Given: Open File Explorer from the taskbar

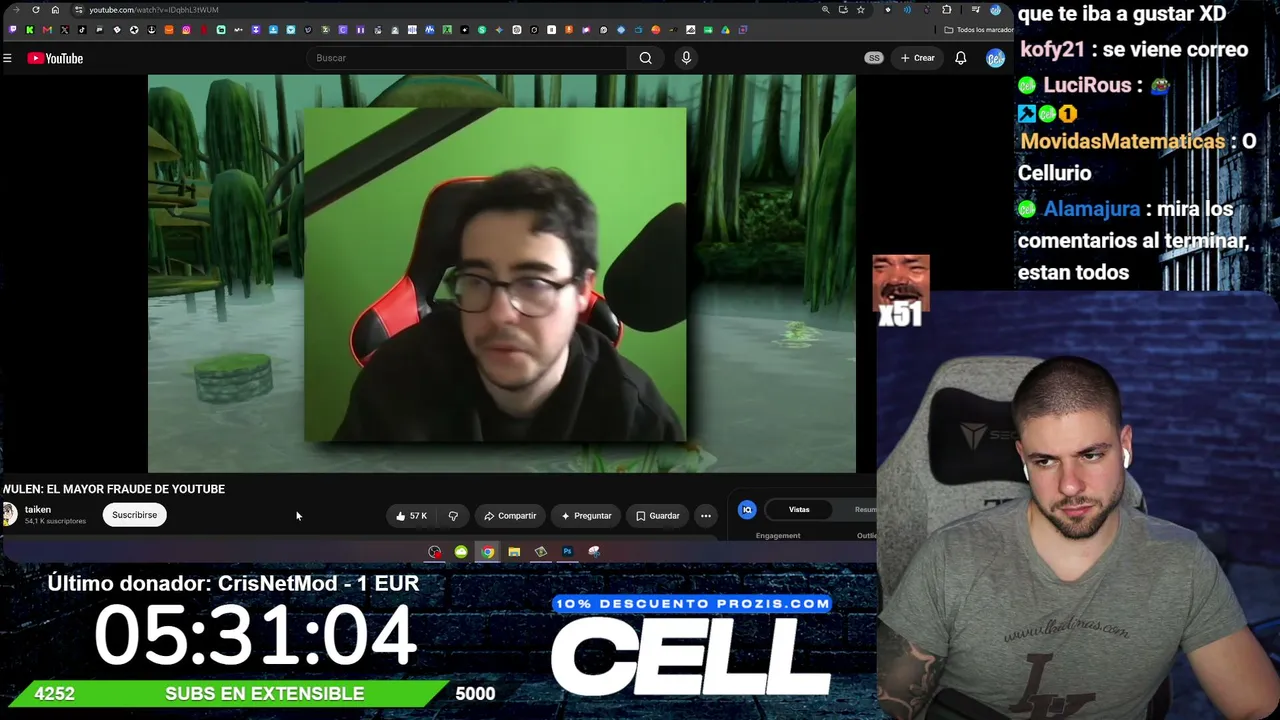Looking at the screenshot, I should 514,552.
